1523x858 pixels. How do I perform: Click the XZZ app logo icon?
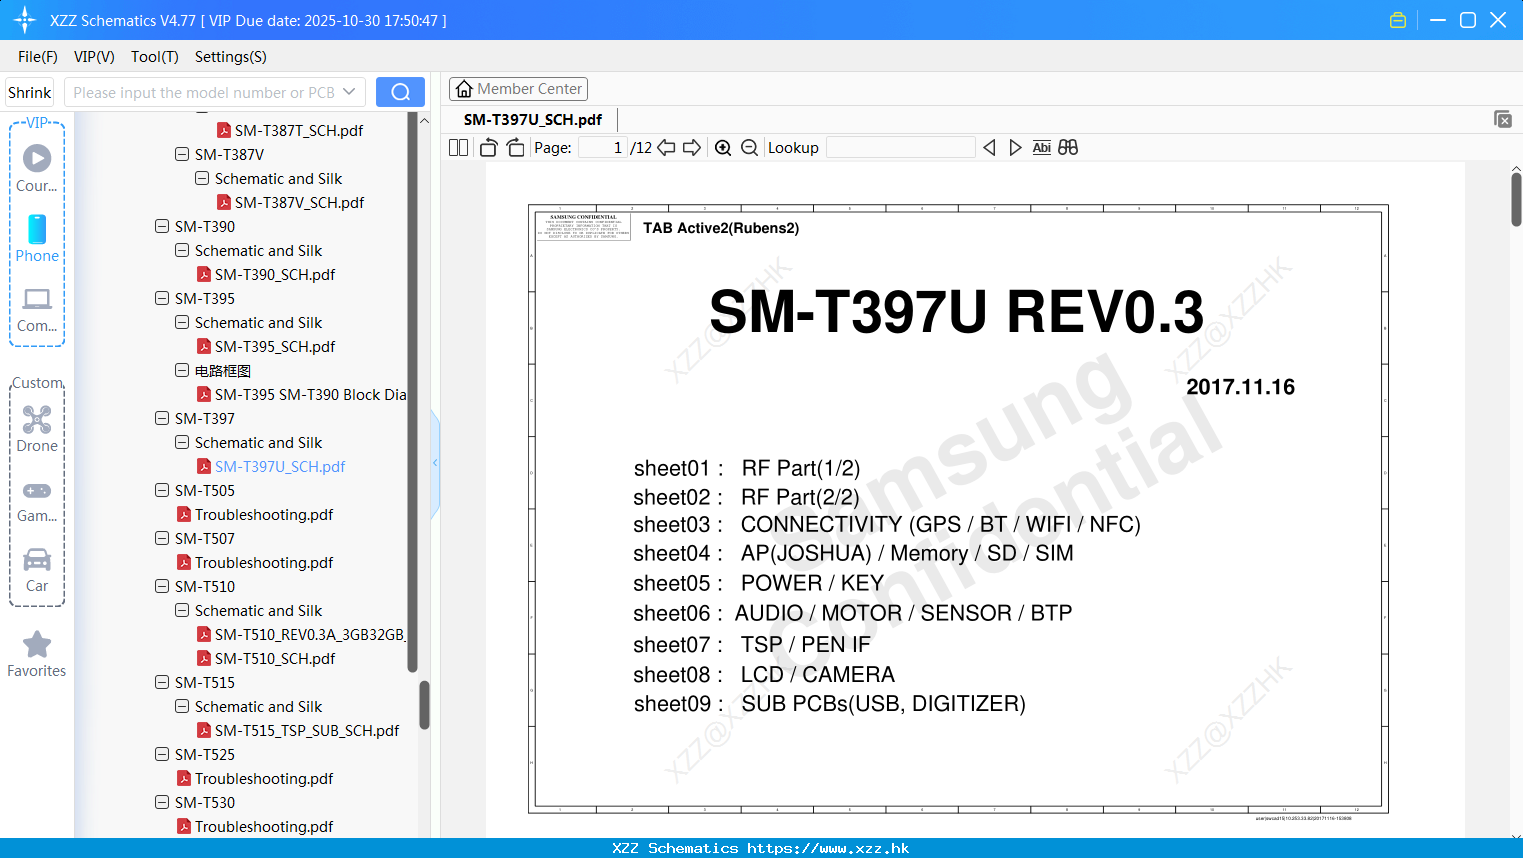click(x=25, y=20)
